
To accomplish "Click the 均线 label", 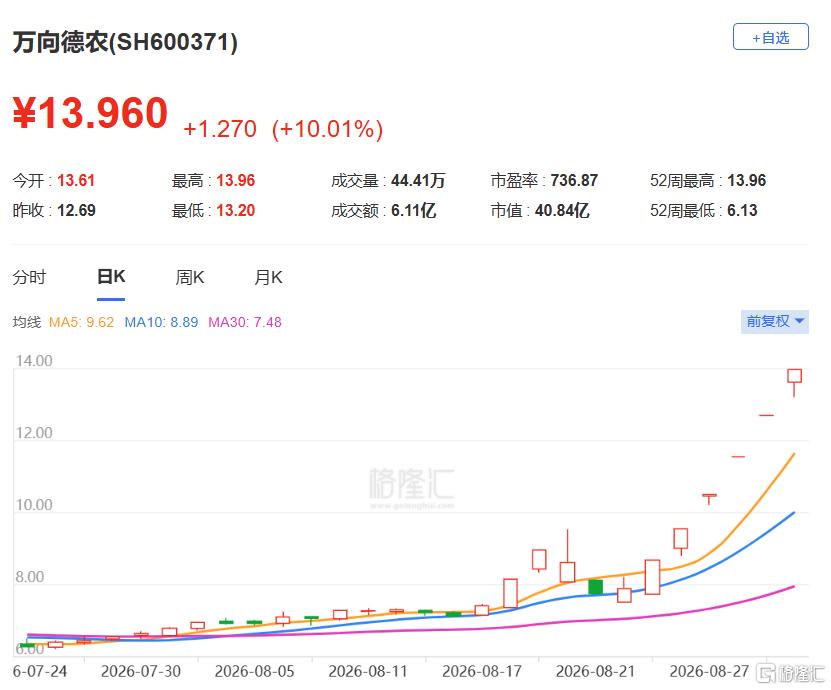I will click(26, 322).
